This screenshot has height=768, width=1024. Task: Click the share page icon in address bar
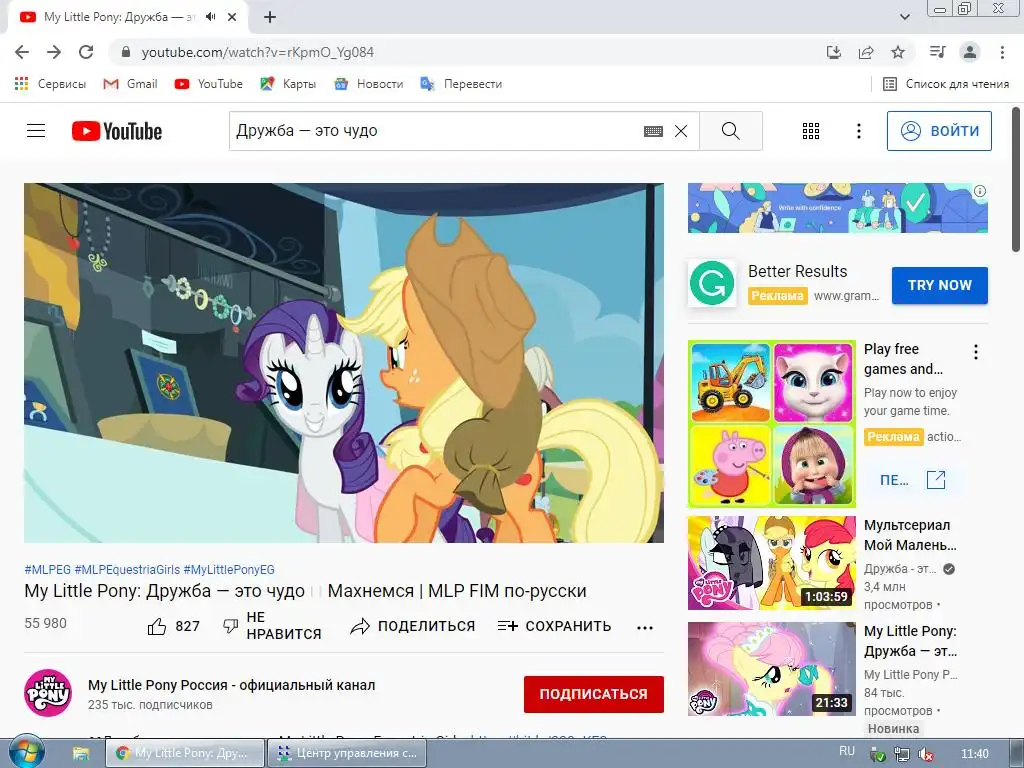coord(866,52)
